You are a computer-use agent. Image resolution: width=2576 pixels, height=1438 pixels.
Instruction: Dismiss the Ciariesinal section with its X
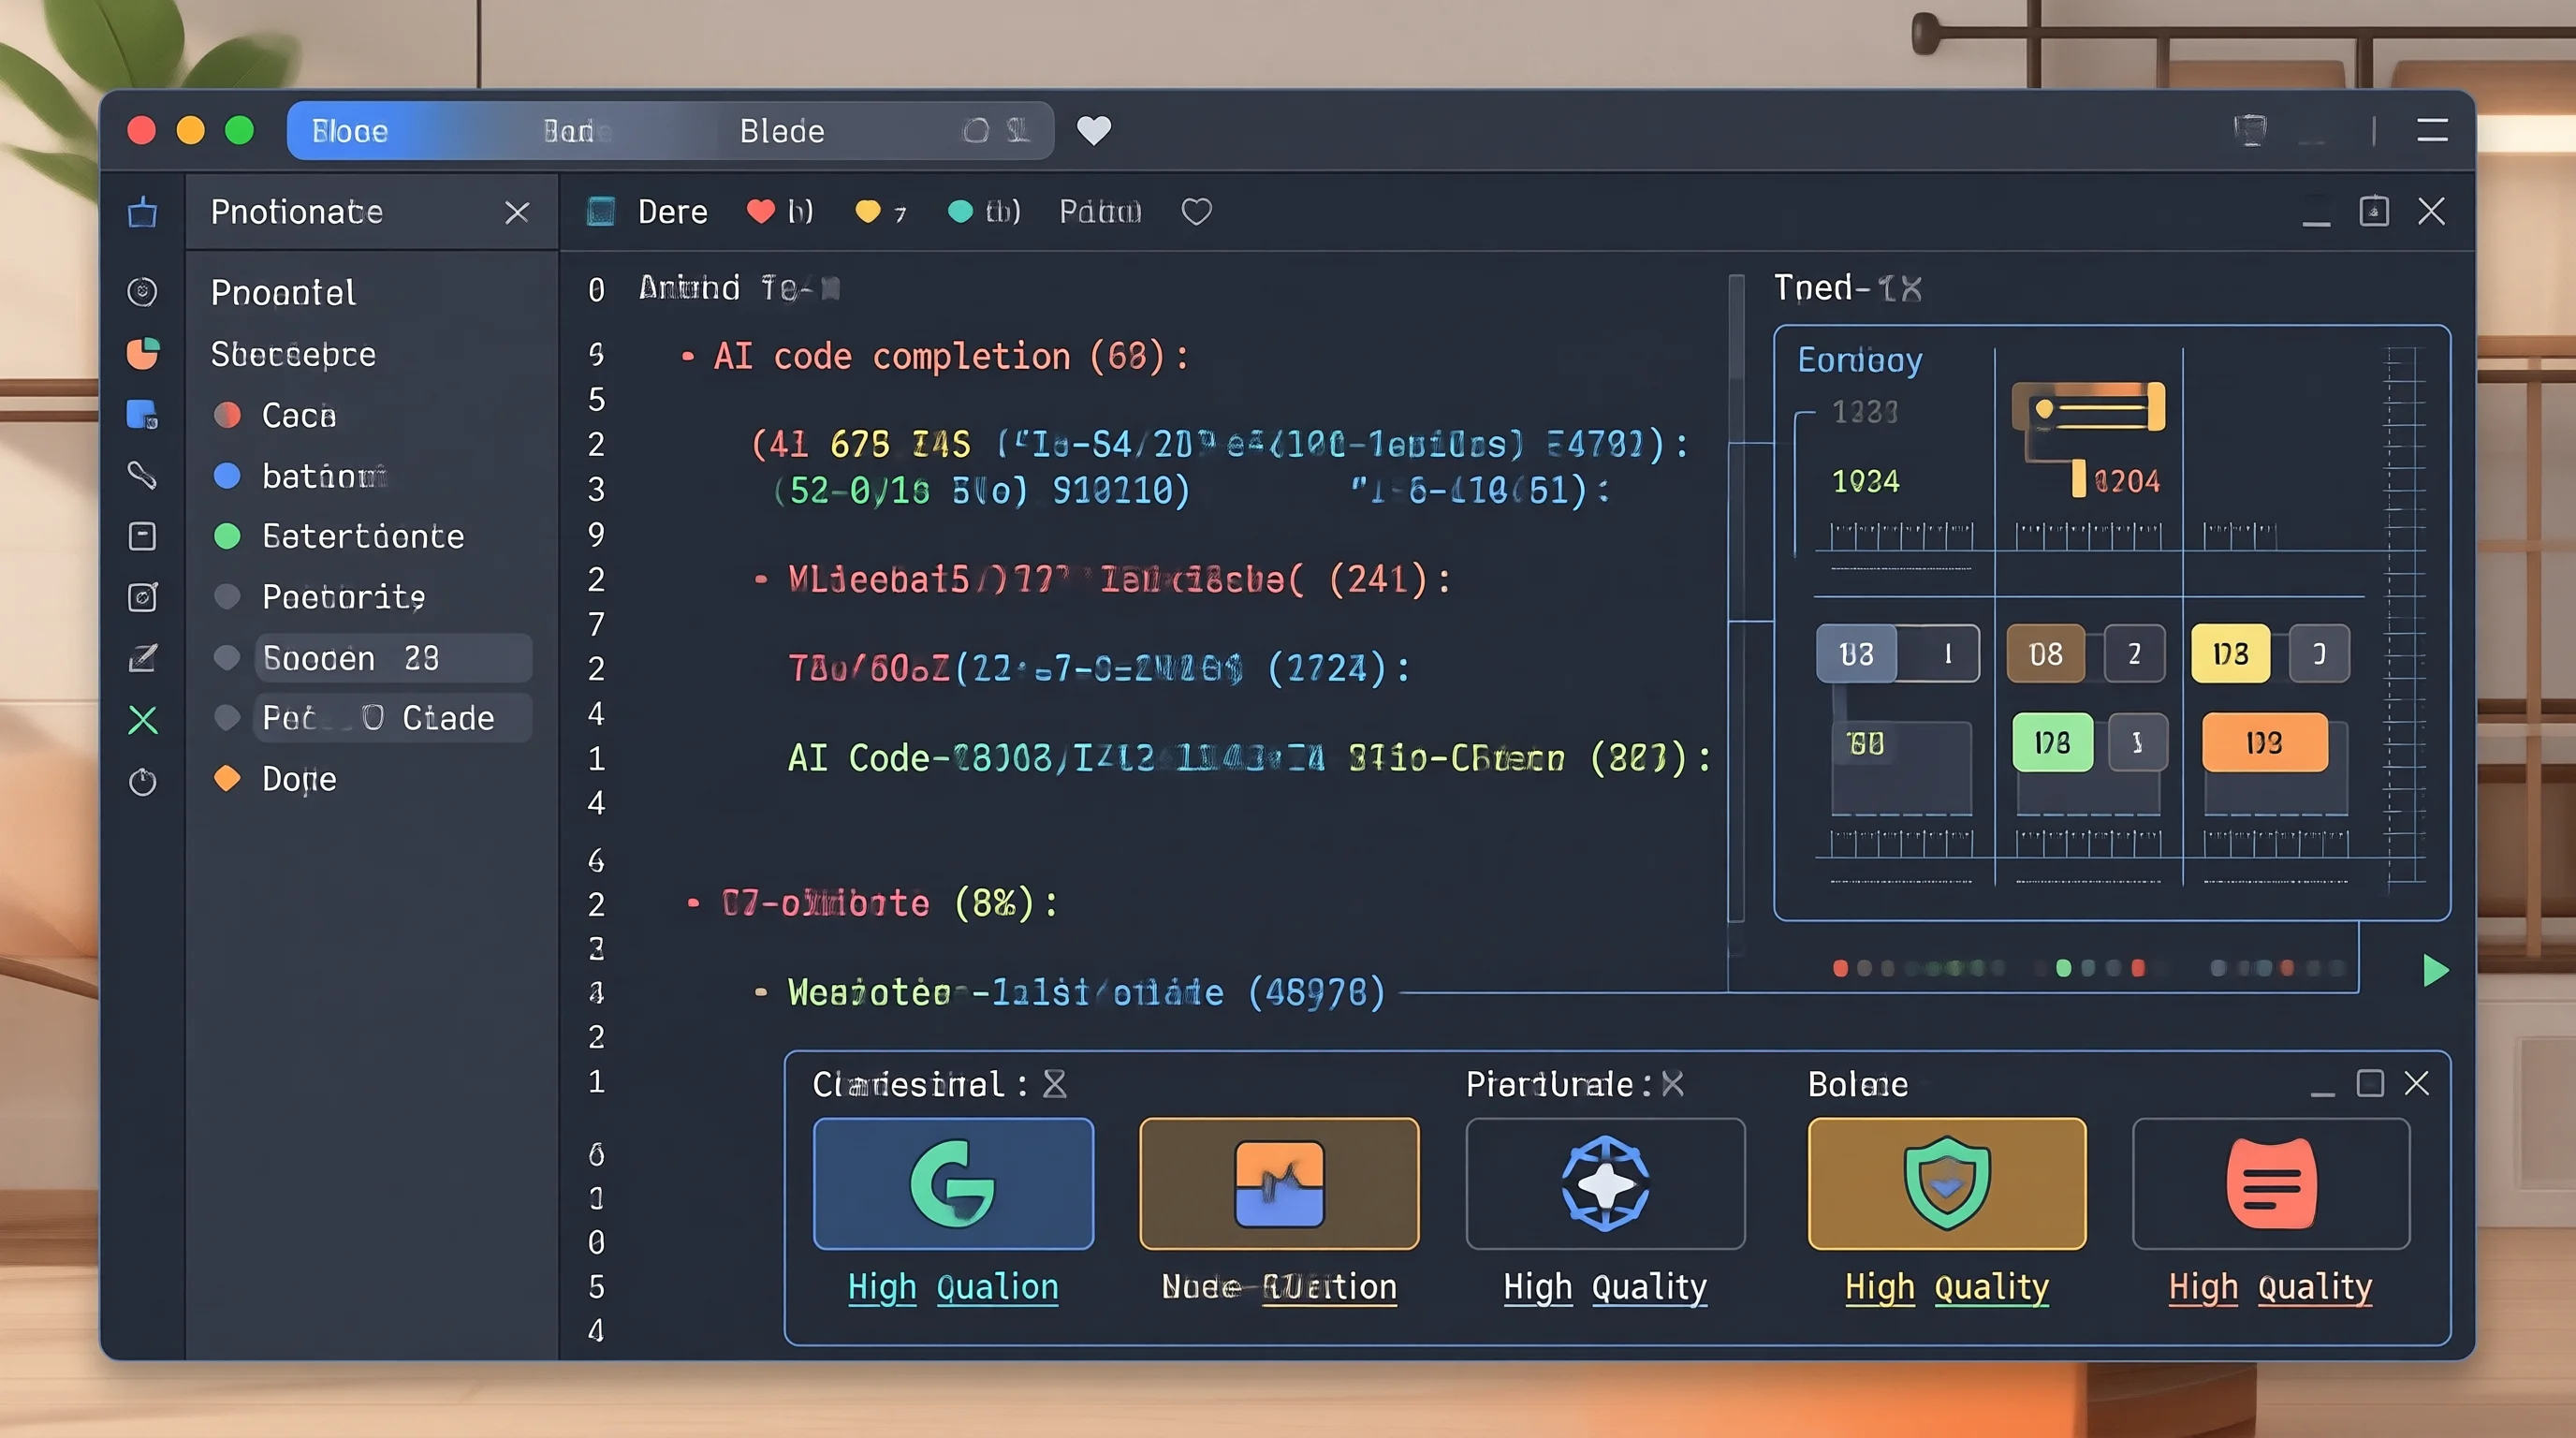[x=1054, y=1084]
